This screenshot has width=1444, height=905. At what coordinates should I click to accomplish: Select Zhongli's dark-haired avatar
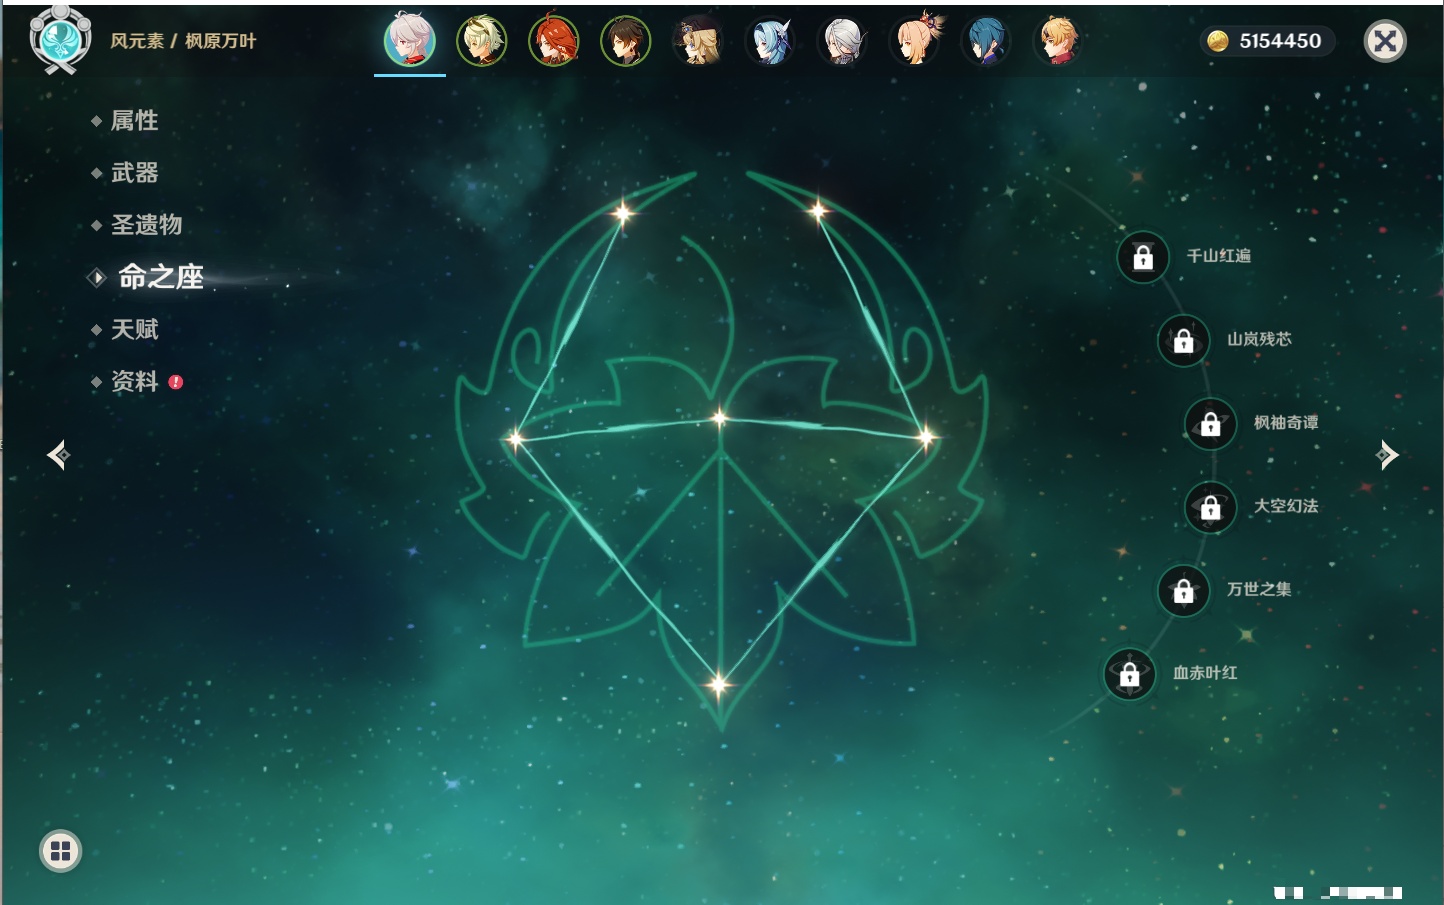[x=625, y=42]
